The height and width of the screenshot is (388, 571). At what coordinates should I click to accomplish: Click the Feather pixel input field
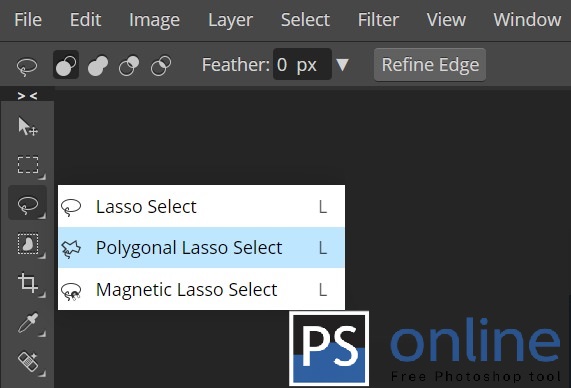302,64
